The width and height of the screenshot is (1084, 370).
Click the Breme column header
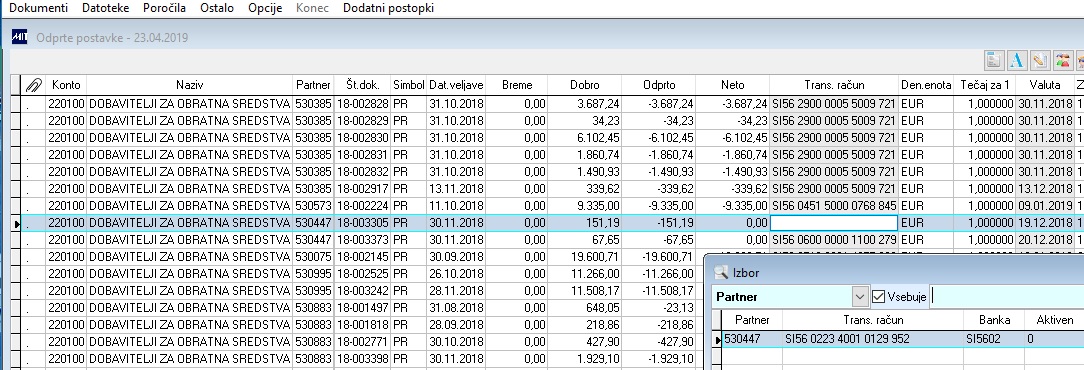pyautogui.click(x=516, y=85)
